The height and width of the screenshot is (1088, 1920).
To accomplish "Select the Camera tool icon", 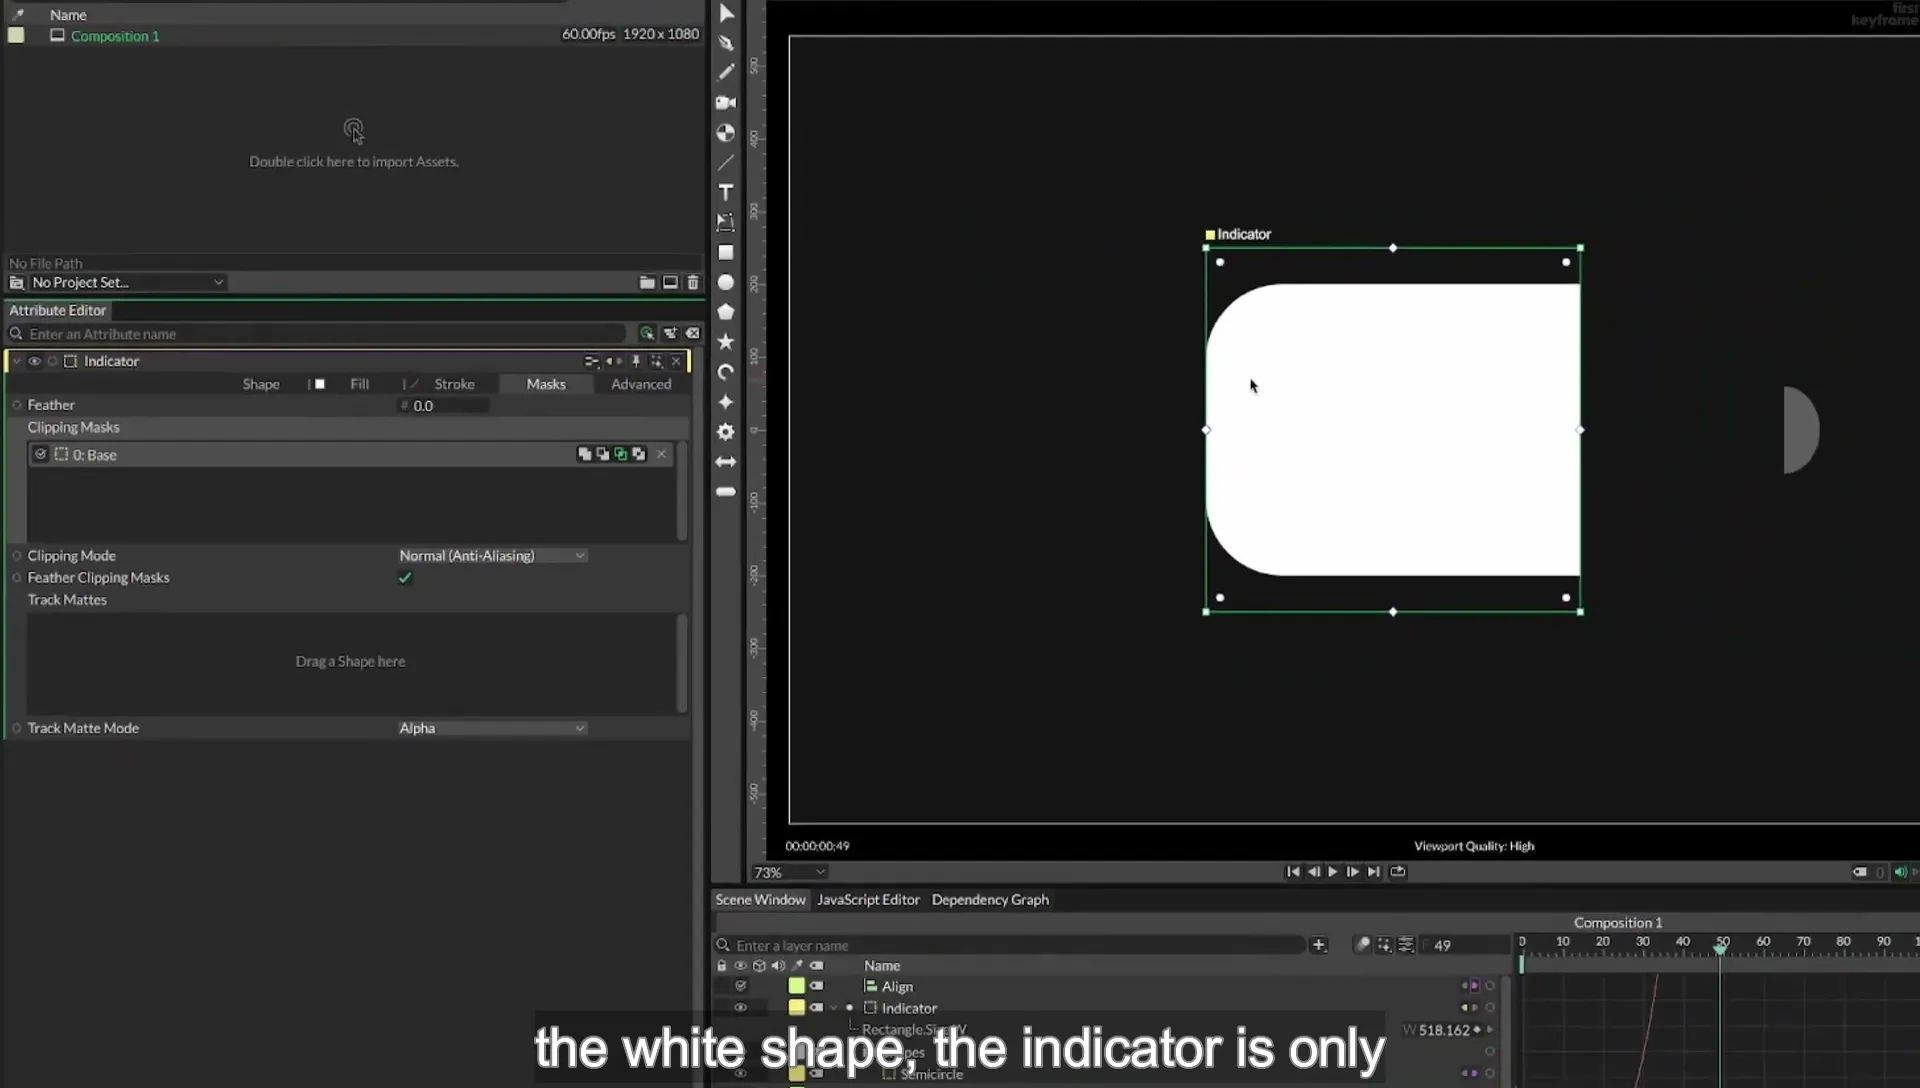I will click(726, 103).
